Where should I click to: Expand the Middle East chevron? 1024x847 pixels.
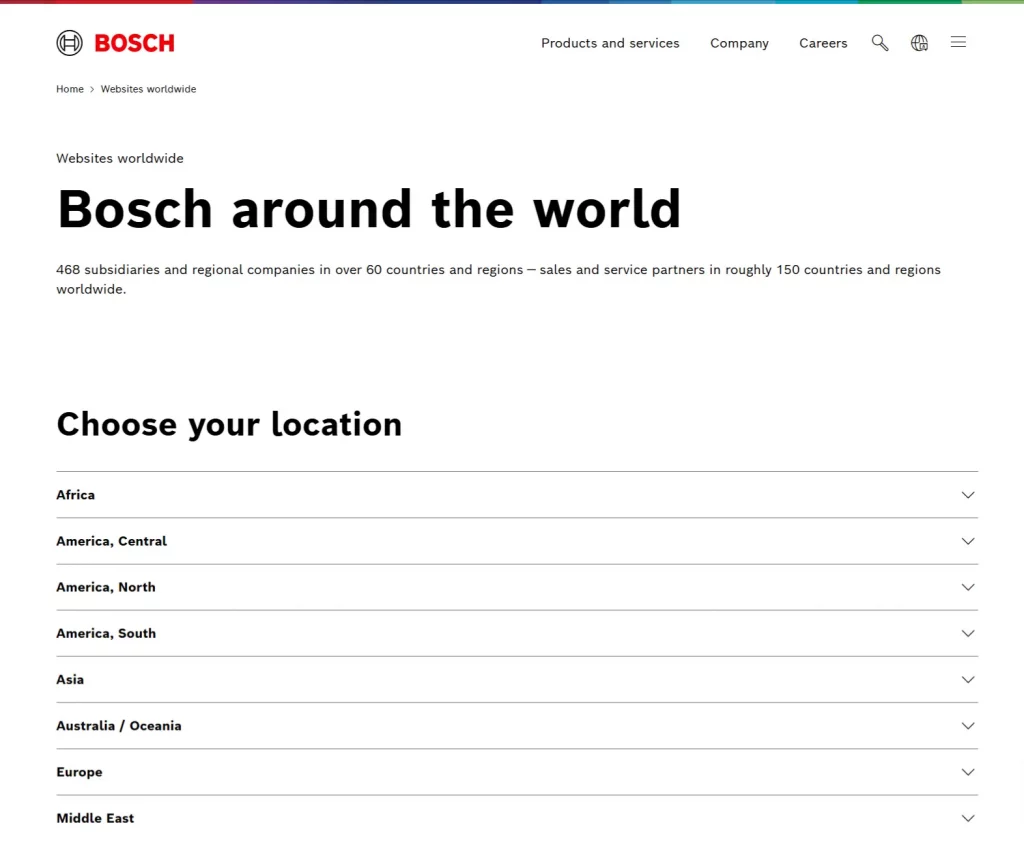click(x=968, y=818)
